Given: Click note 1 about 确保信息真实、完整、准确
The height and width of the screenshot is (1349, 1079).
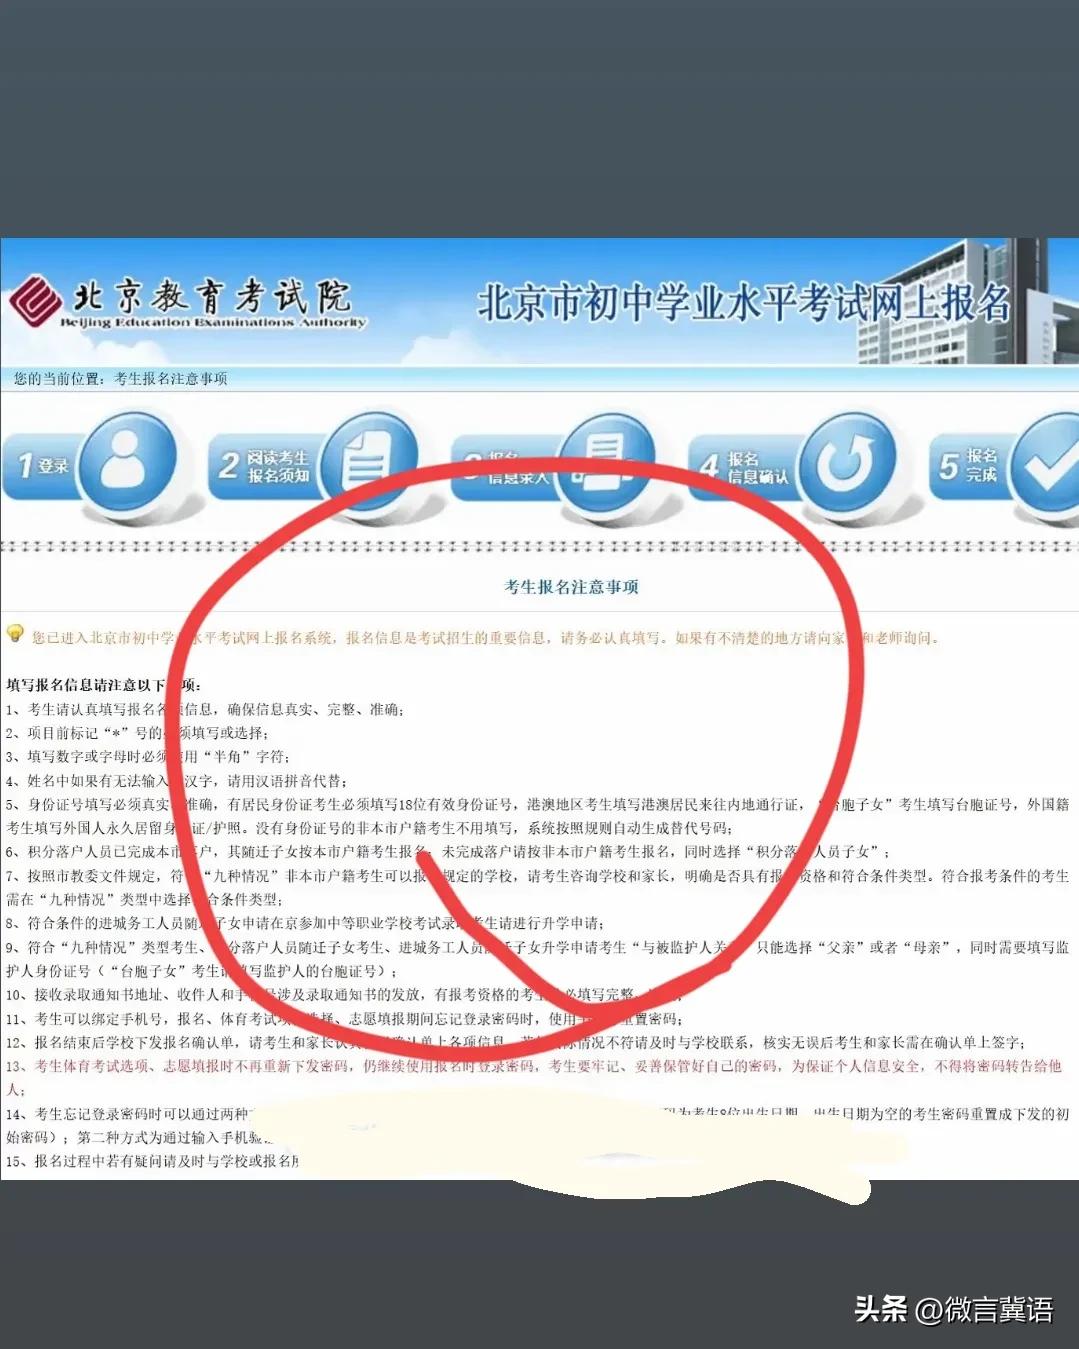Looking at the screenshot, I should 205,709.
